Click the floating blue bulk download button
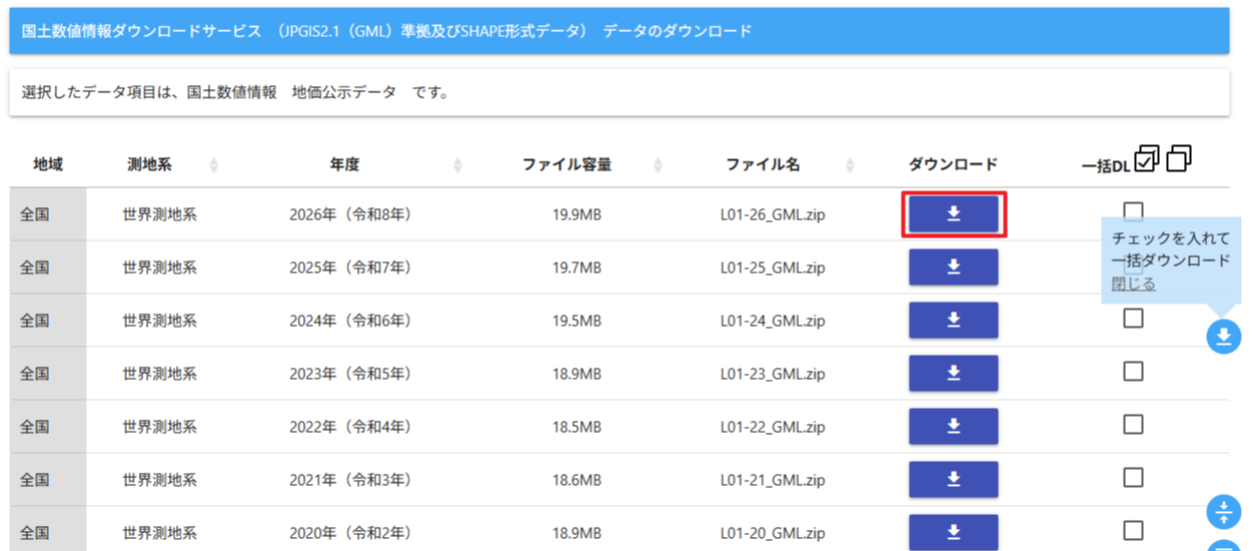The height and width of the screenshot is (551, 1253). [1223, 337]
